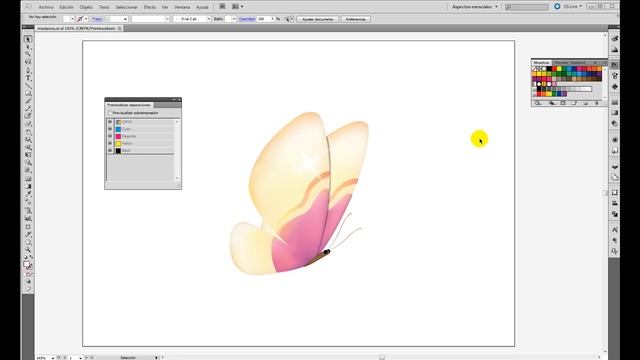Viewport: 640px width, 360px height.
Task: Enable Previsualizar sobreimpresión checkbox
Action: (109, 113)
